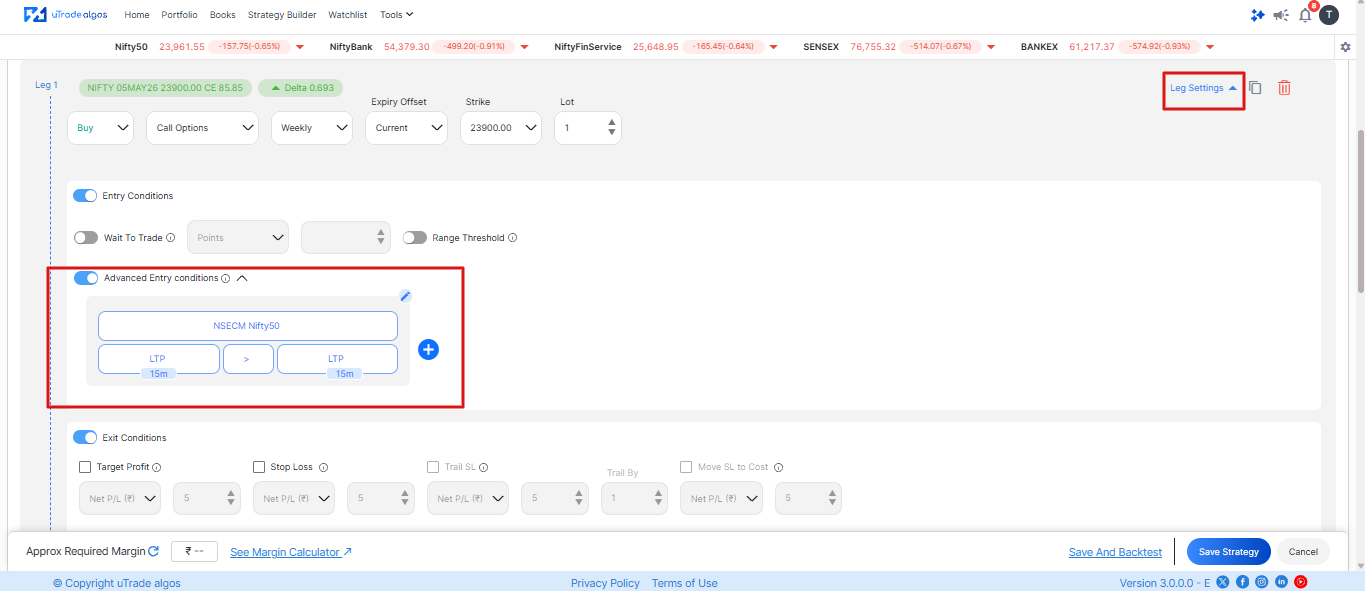
Task: Check the Trail SL checkbox
Action: [x=433, y=467]
